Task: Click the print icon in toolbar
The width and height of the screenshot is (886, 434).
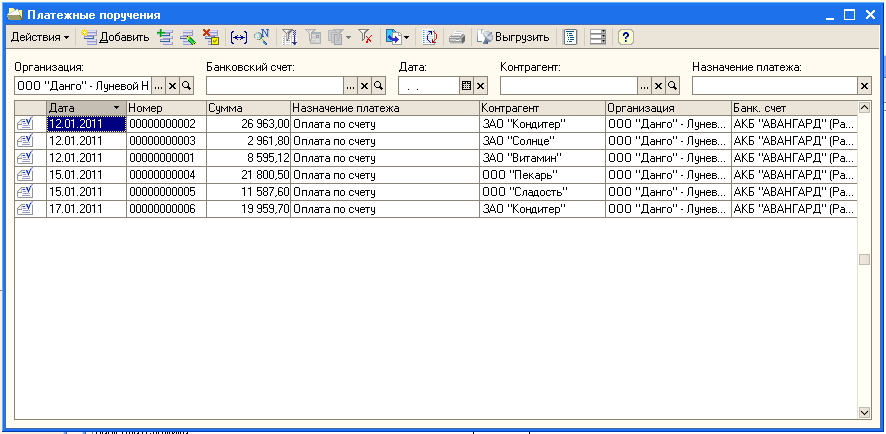Action: coord(457,37)
